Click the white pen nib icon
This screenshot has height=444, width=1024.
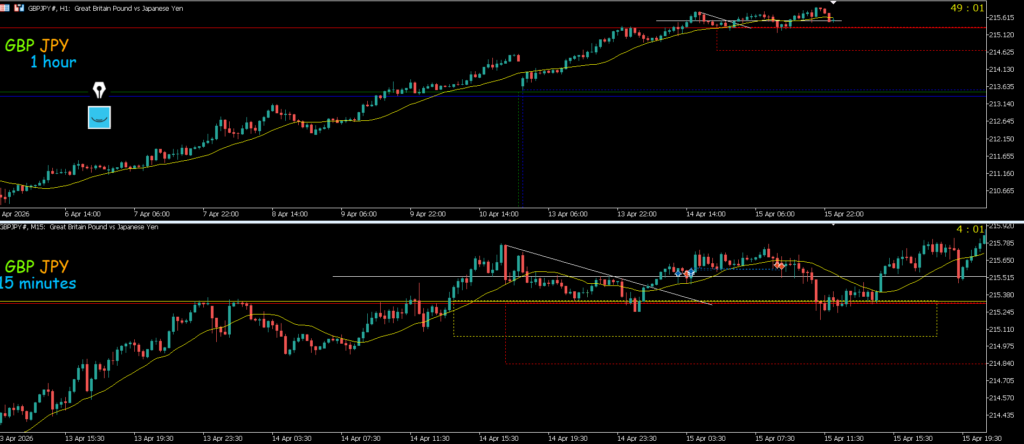click(x=99, y=91)
